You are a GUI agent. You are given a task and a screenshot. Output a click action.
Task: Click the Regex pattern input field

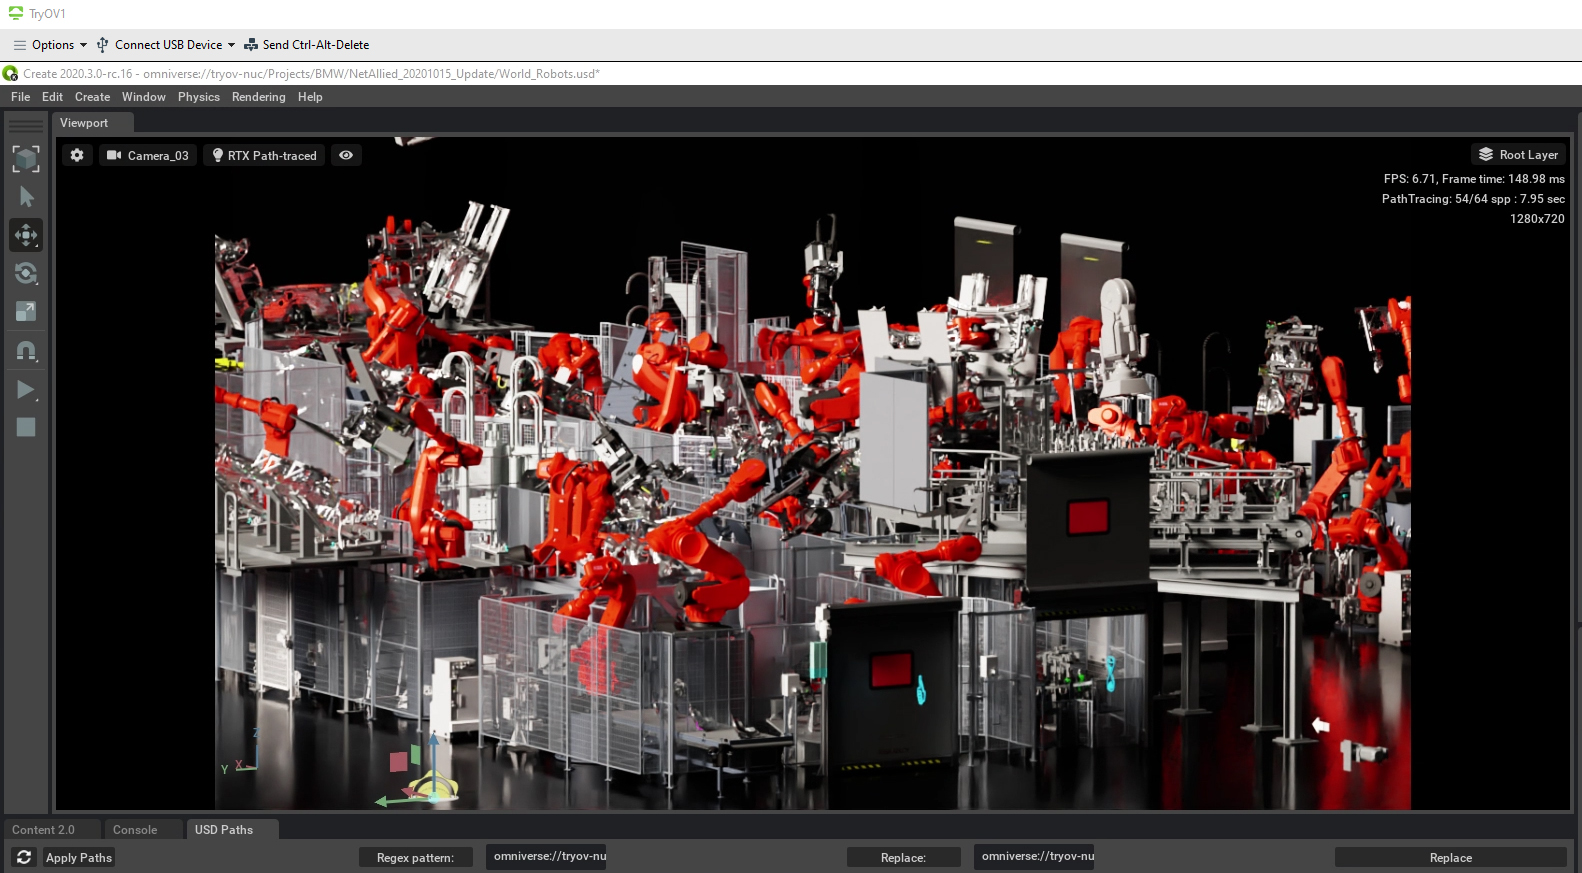click(x=546, y=856)
